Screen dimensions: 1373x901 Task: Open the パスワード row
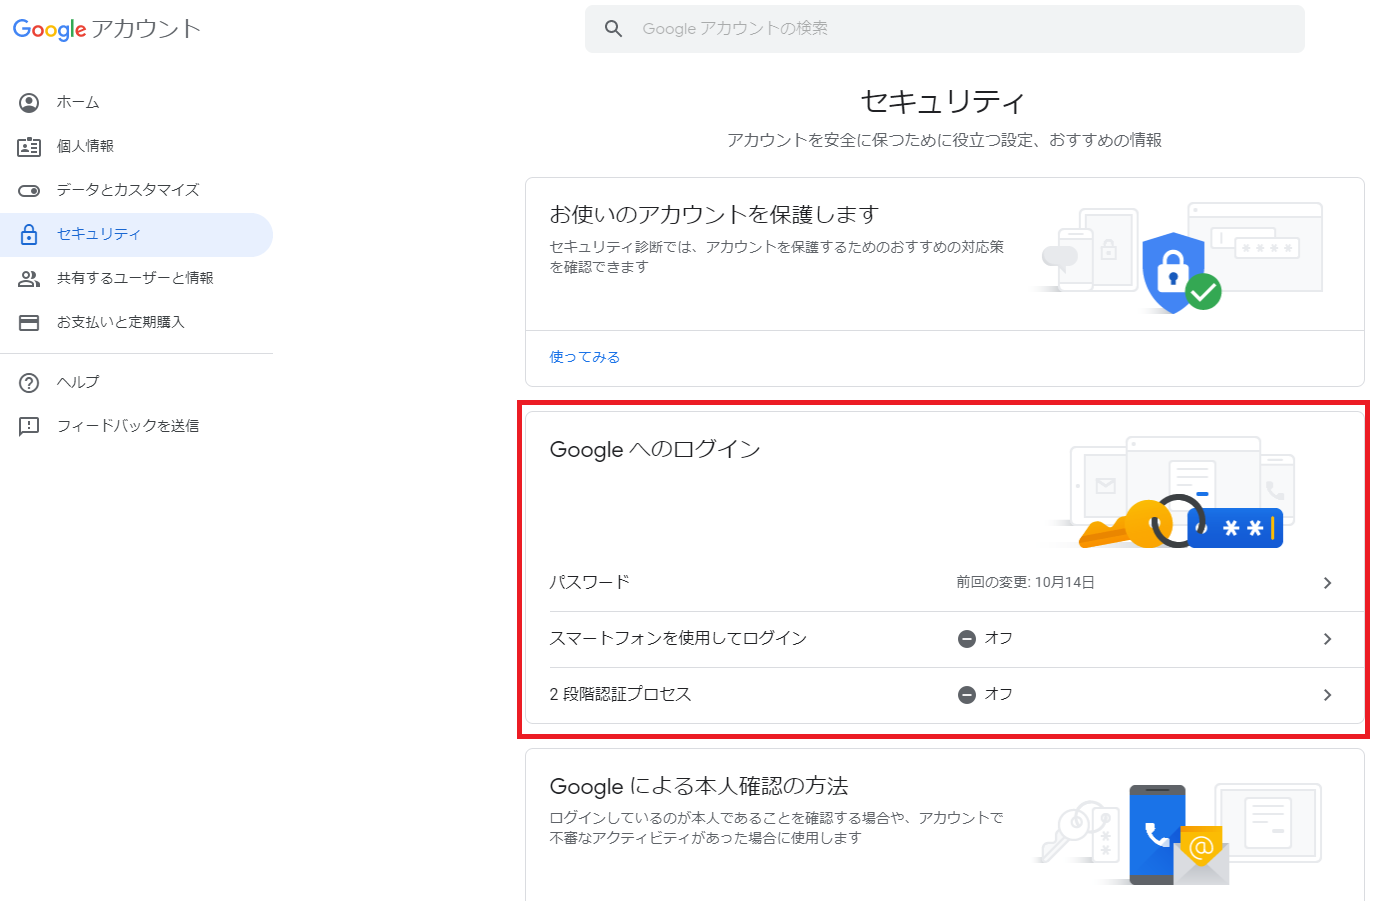point(945,583)
